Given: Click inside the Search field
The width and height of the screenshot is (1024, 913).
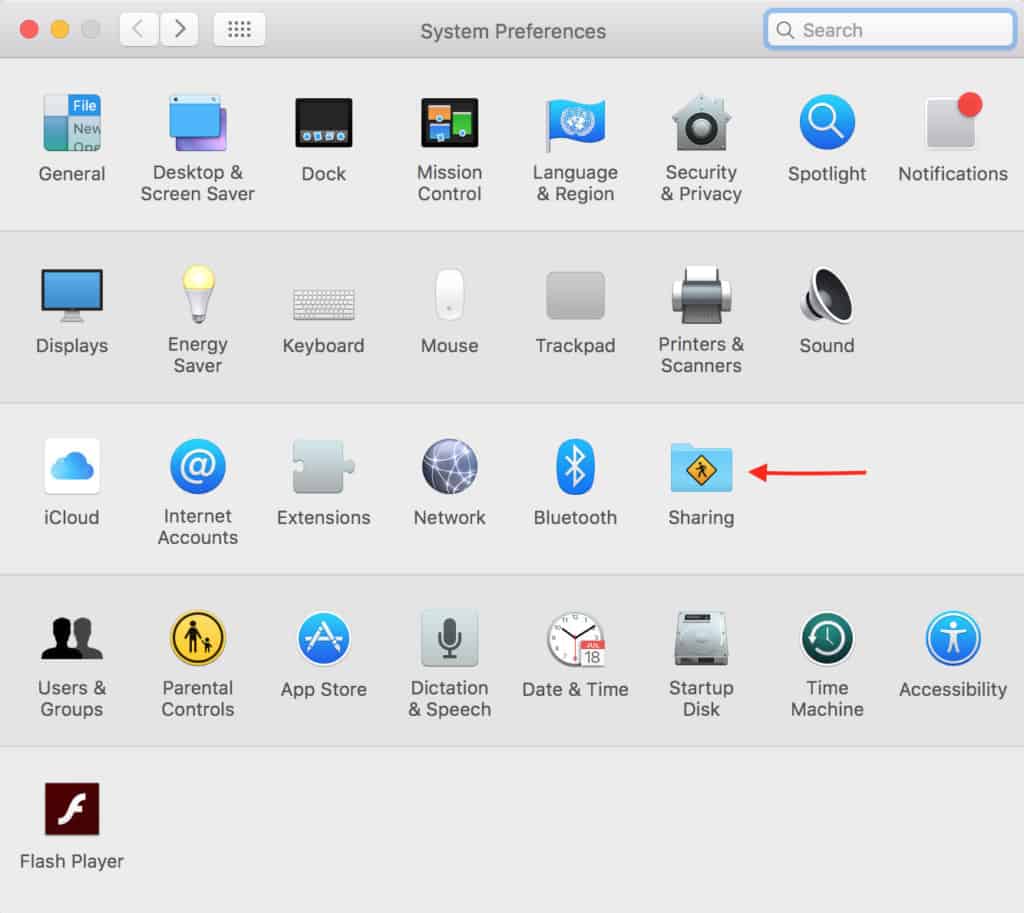Looking at the screenshot, I should pos(888,29).
